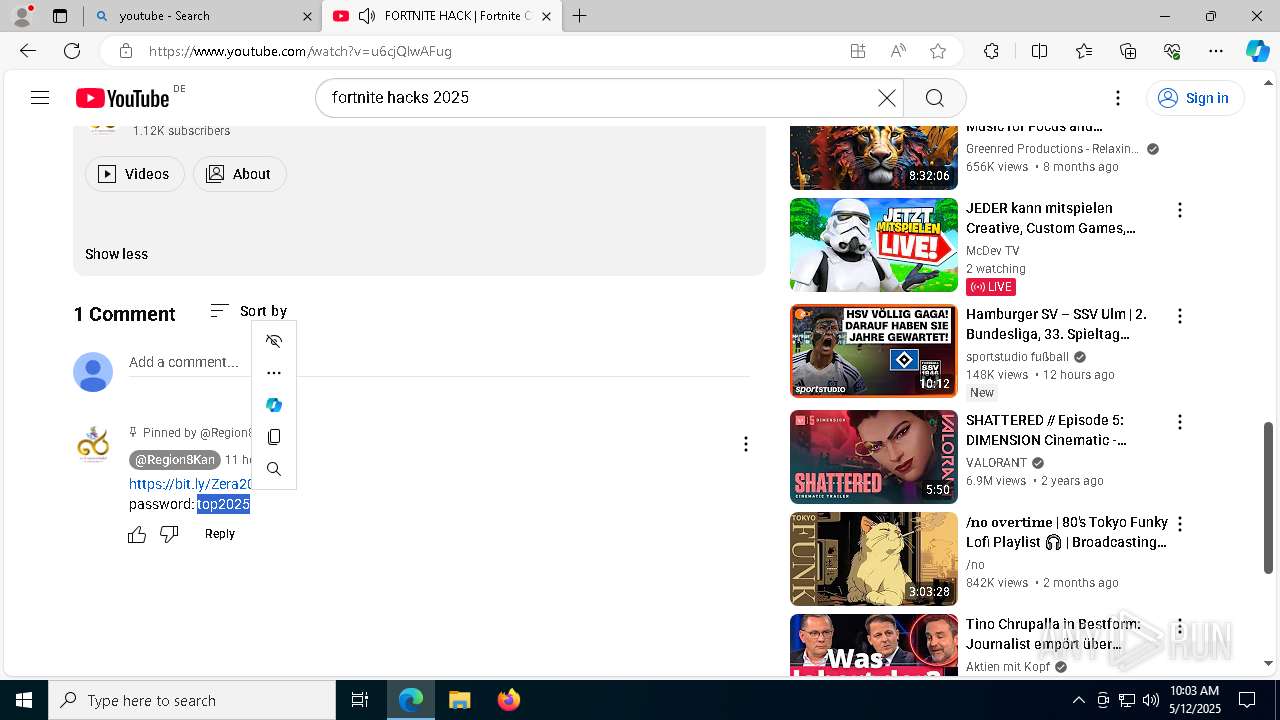Screen dimensions: 1280x720
Task: Open YouTube settings three-dot menu
Action: point(1118,97)
